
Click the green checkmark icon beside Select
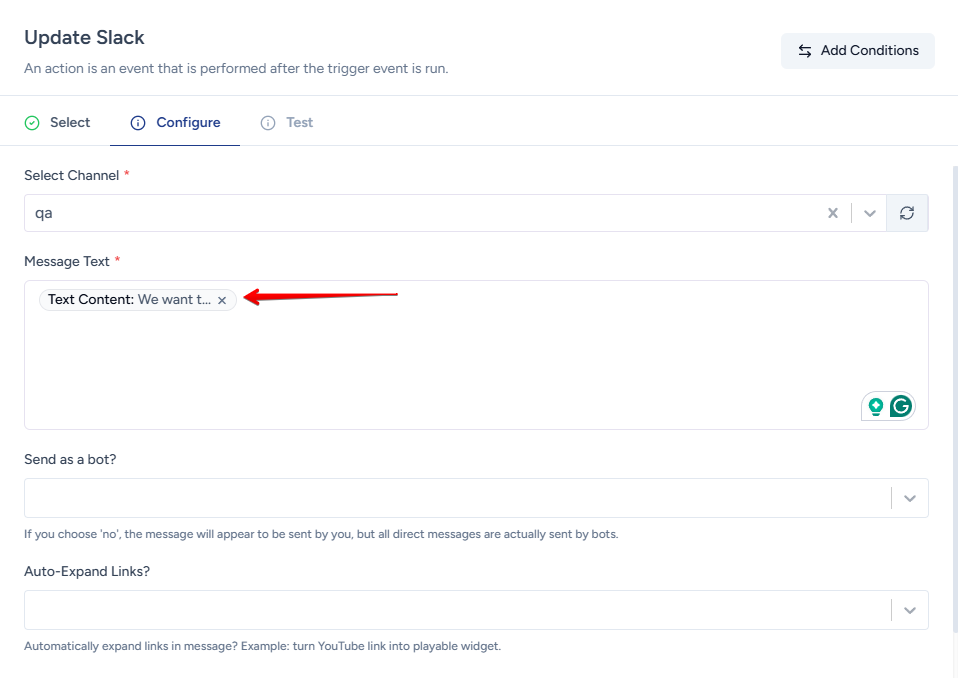(x=32, y=123)
